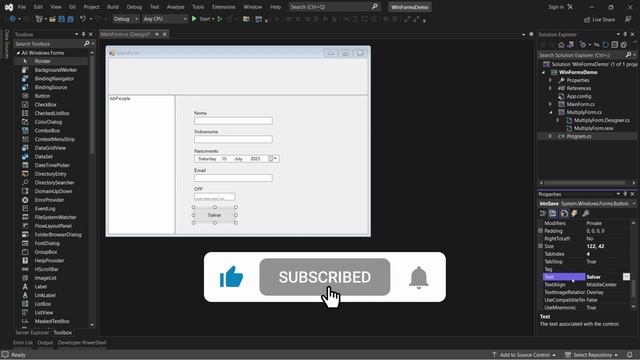This screenshot has width=640, height=360.
Task: Click Sign in link
Action: pyautogui.click(x=556, y=7)
